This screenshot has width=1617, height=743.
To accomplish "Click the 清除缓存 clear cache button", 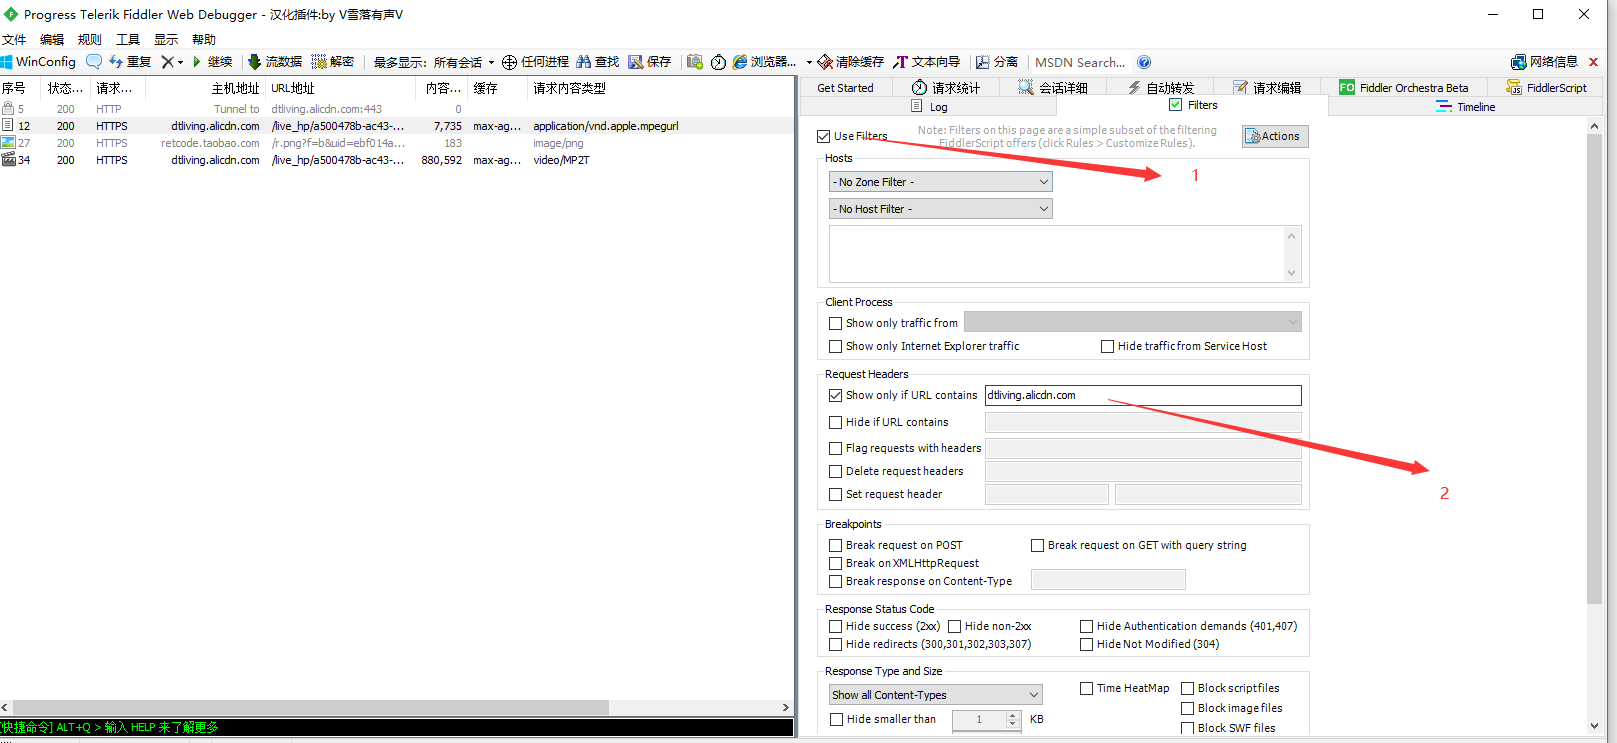I will click(x=851, y=62).
